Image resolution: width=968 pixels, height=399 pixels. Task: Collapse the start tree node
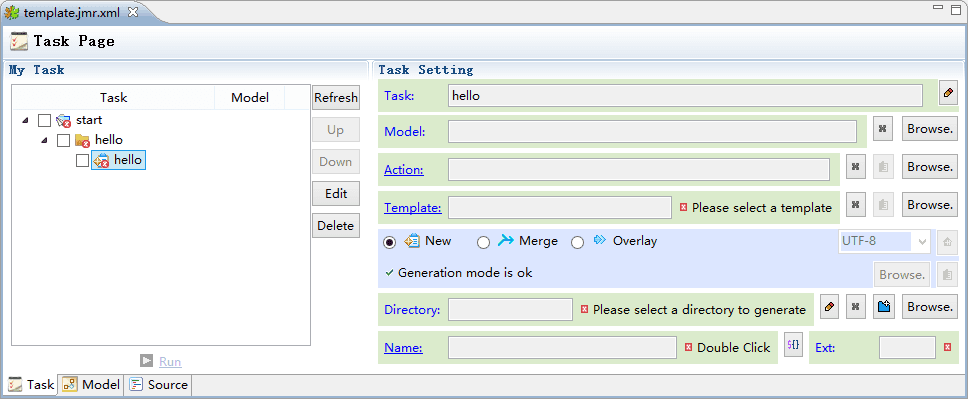coord(25,120)
